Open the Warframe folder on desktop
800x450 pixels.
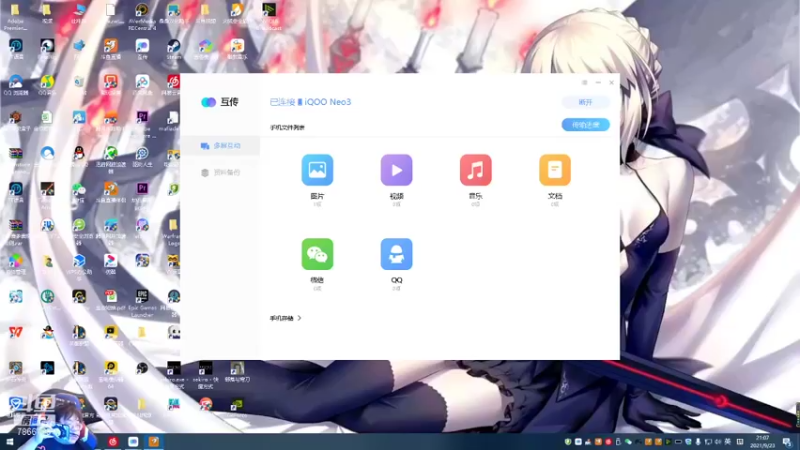(173, 232)
